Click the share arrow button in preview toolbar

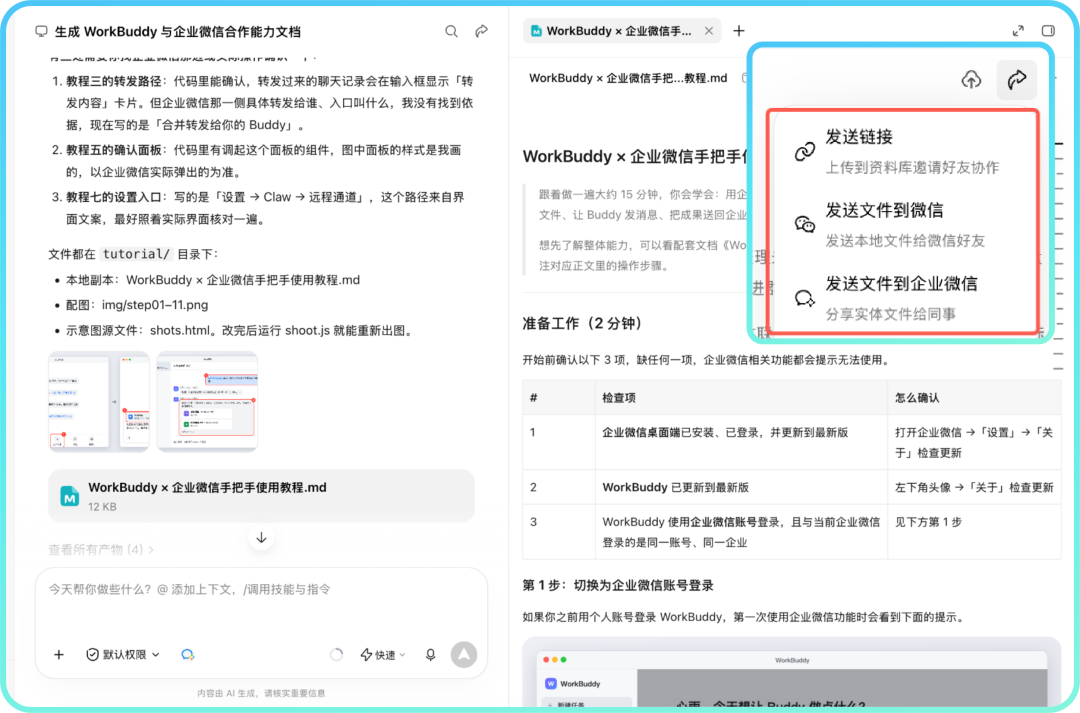[1017, 80]
